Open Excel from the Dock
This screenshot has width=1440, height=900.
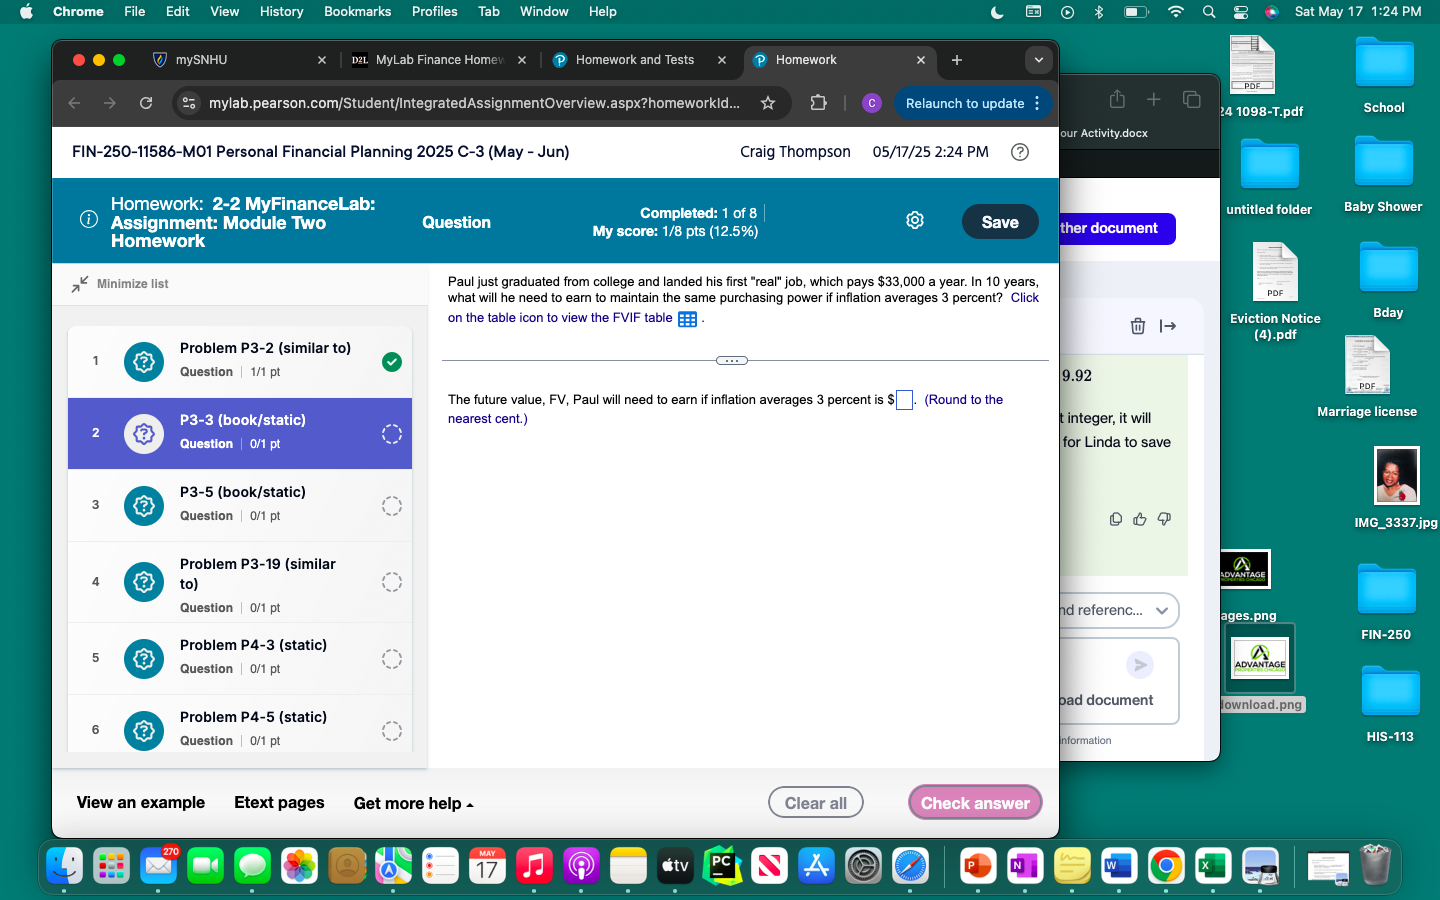(x=1213, y=867)
